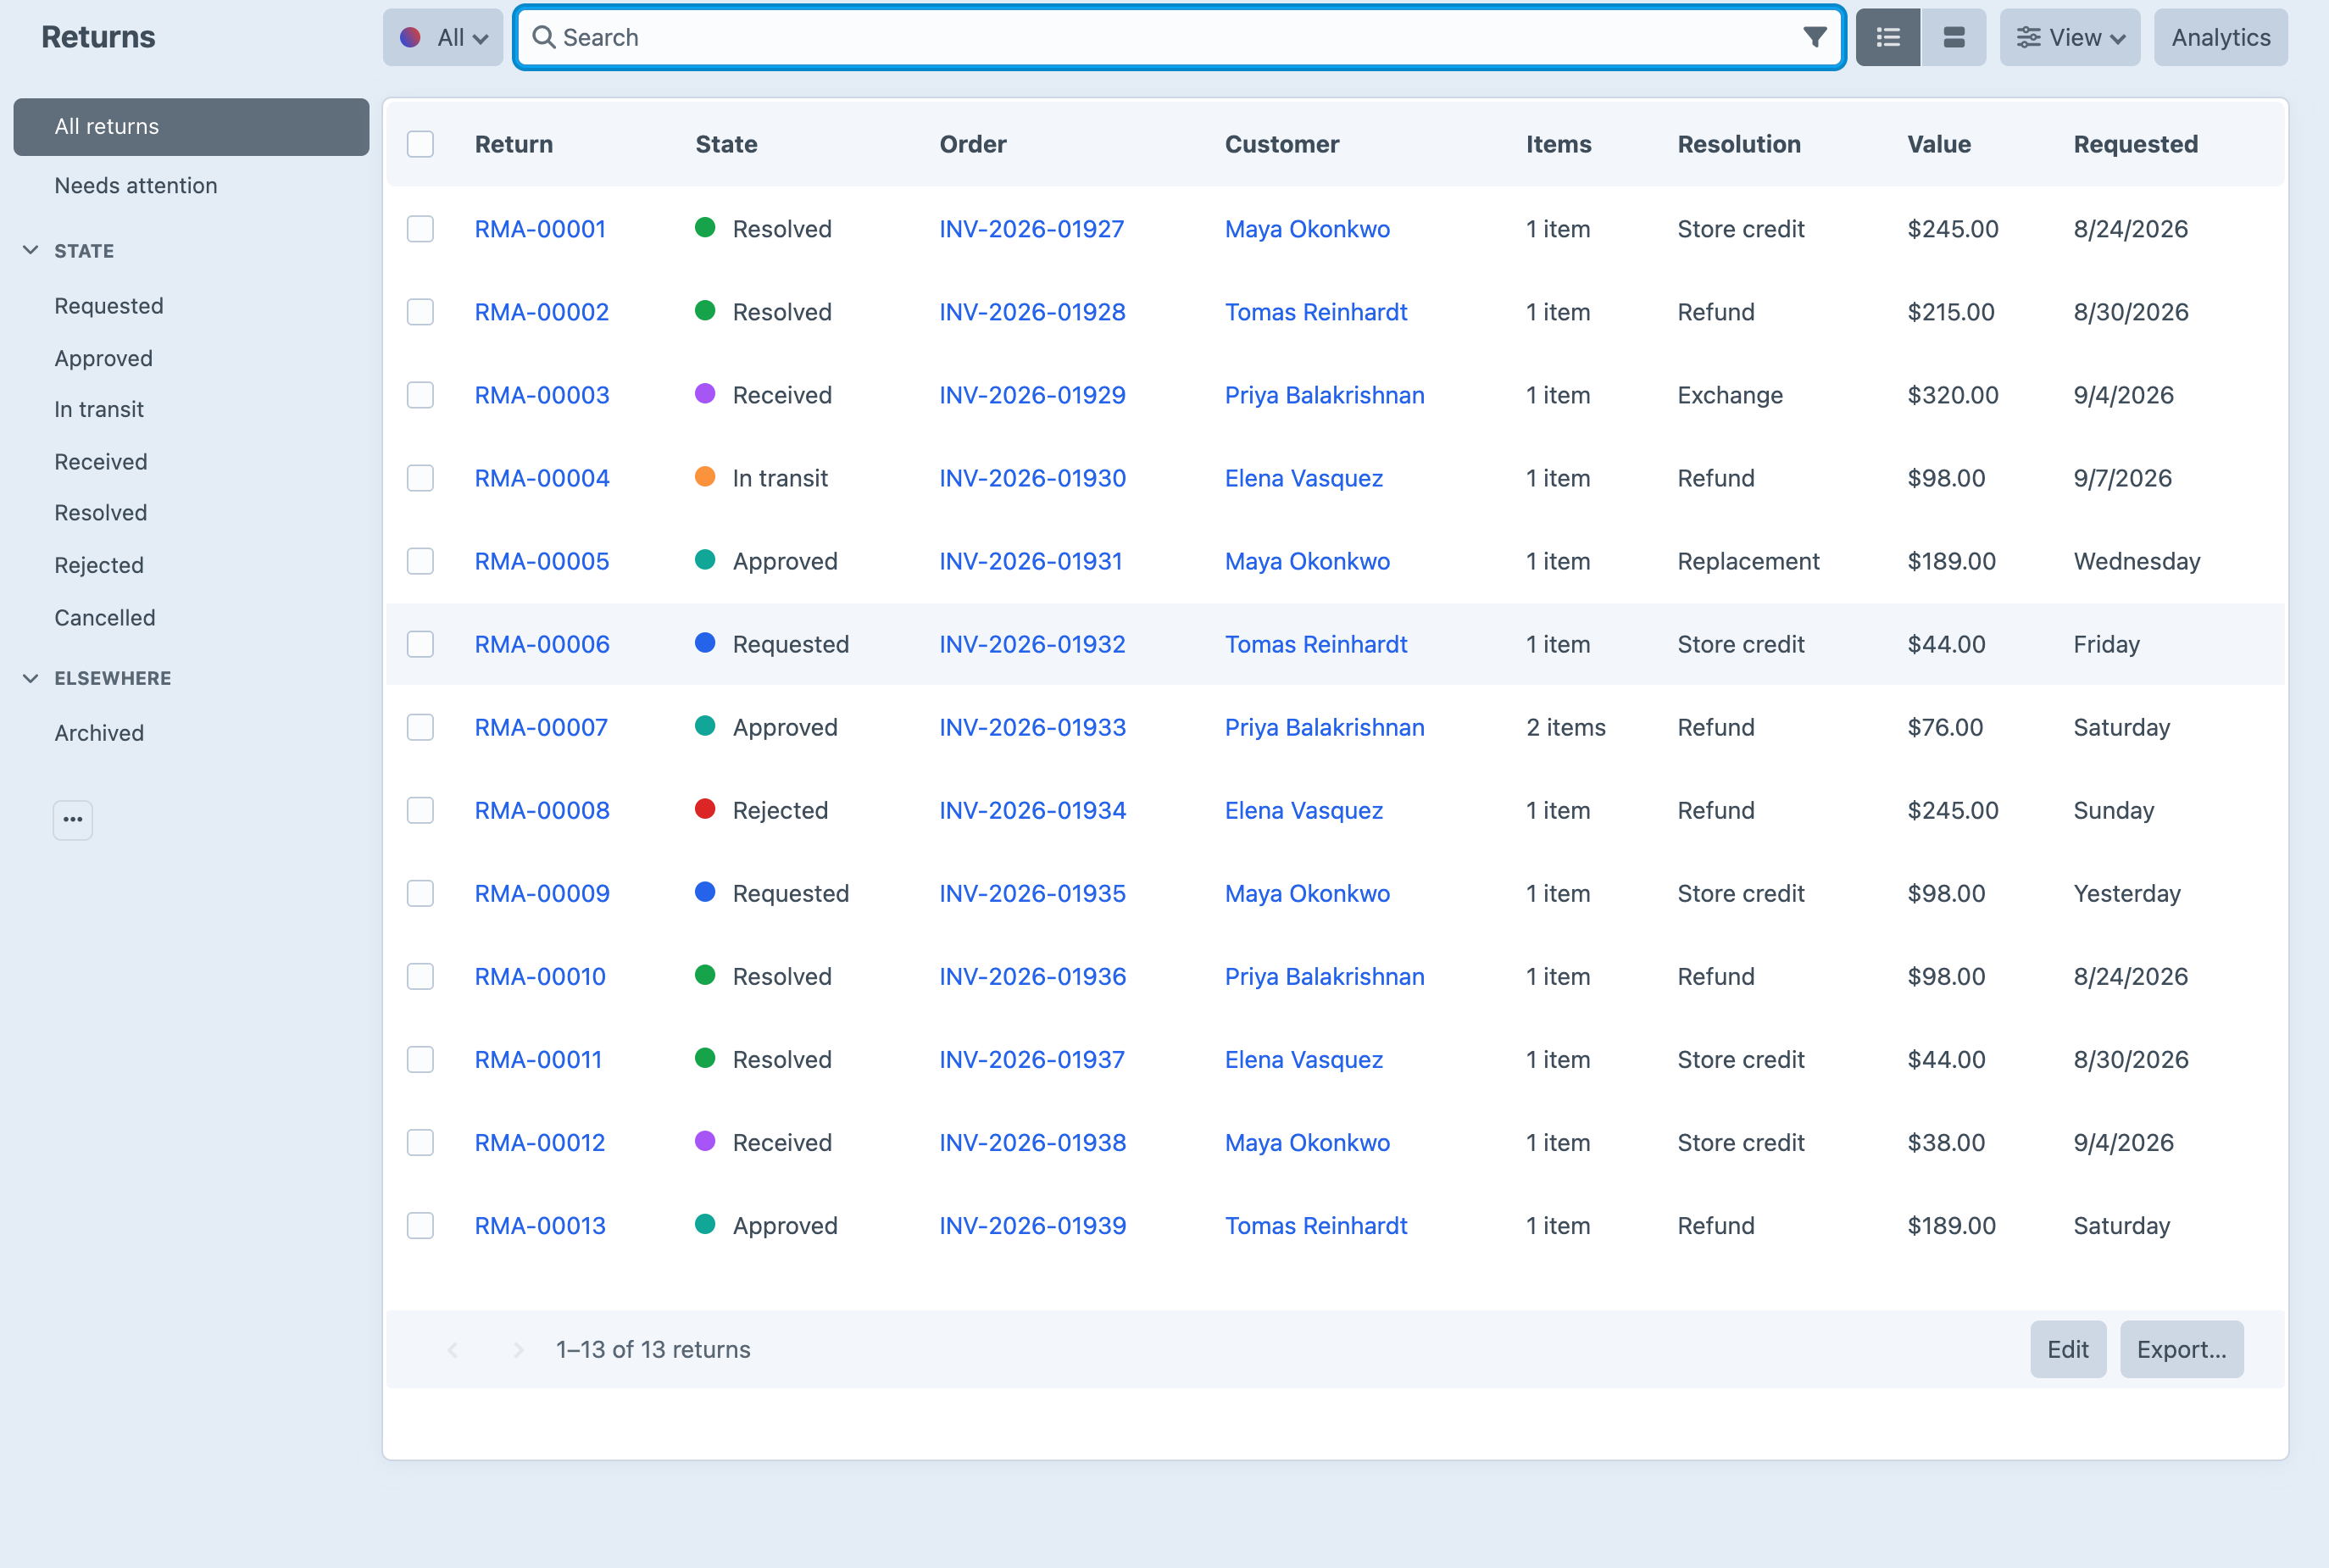Screen dimensions: 2329x1568
Task: Click the Resolution column header
Action: [1739, 144]
